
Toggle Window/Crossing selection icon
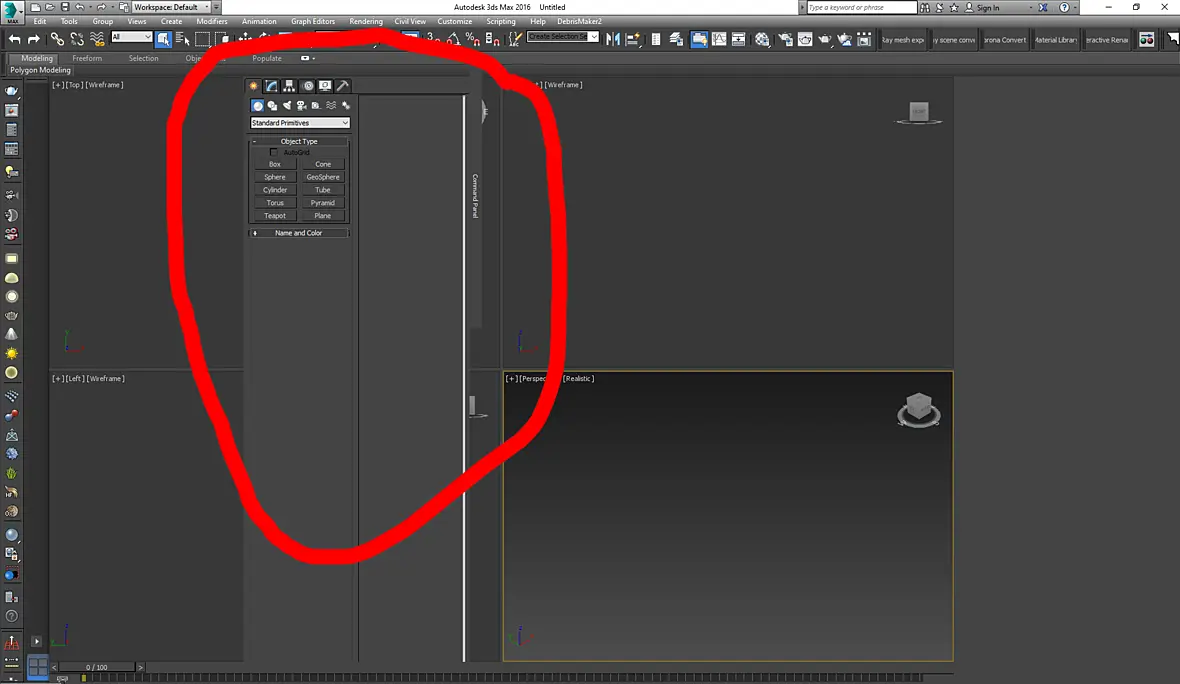[222, 39]
